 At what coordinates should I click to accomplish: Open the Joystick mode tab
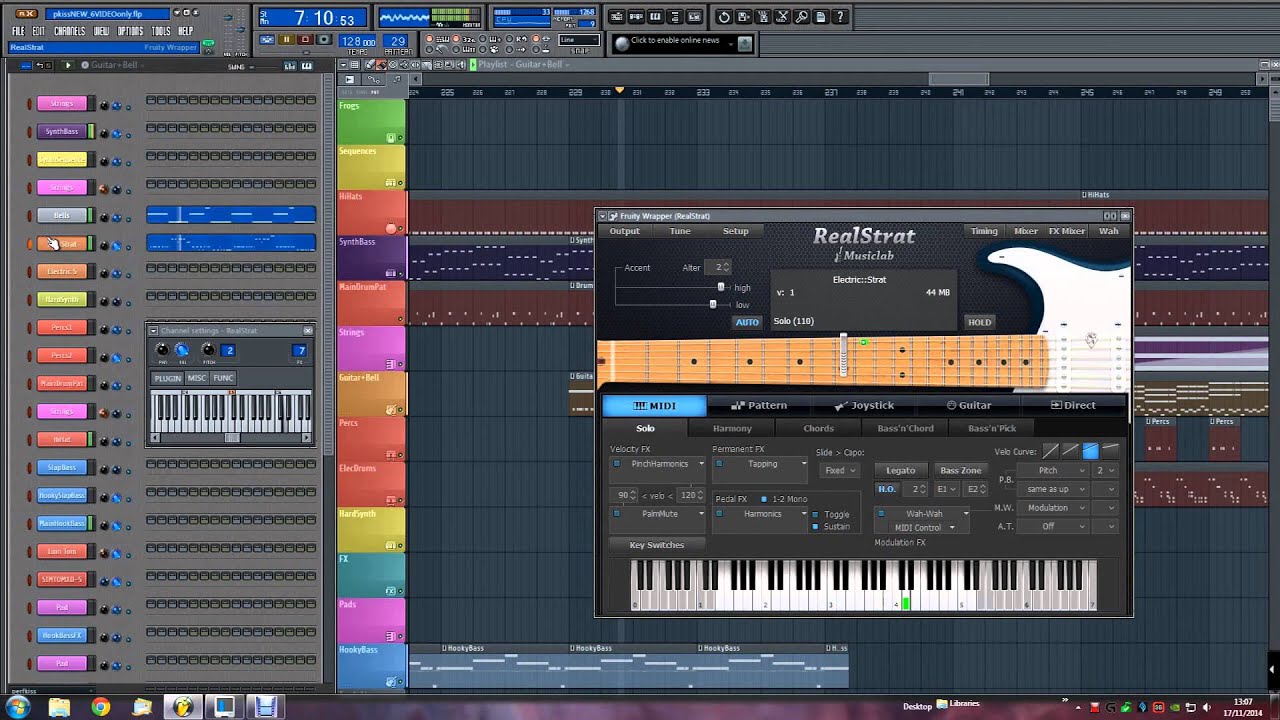[x=864, y=405]
